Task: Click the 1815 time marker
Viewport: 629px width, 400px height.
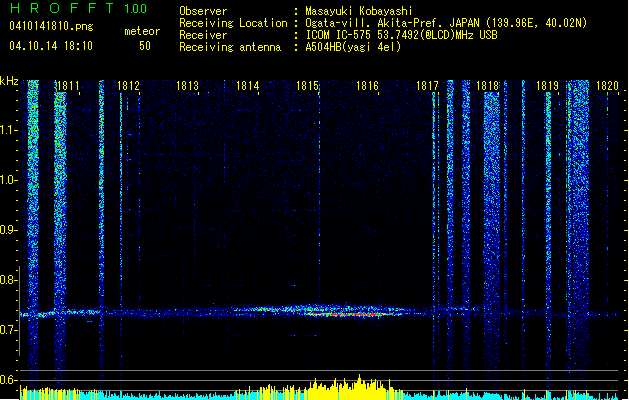Action: 308,86
